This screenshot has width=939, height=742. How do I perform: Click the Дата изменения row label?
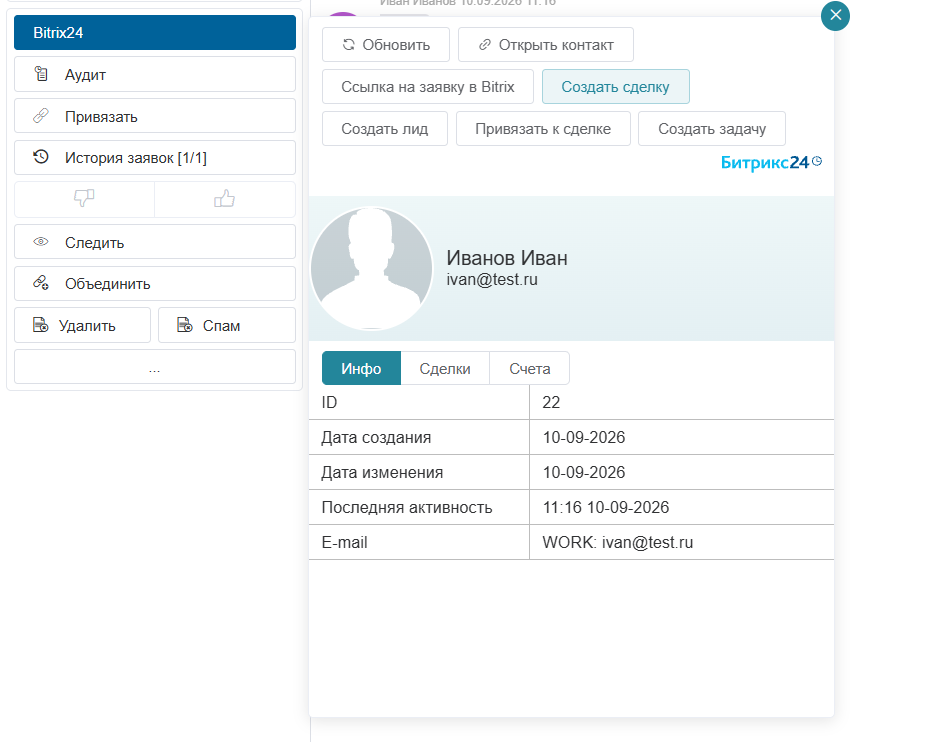382,473
